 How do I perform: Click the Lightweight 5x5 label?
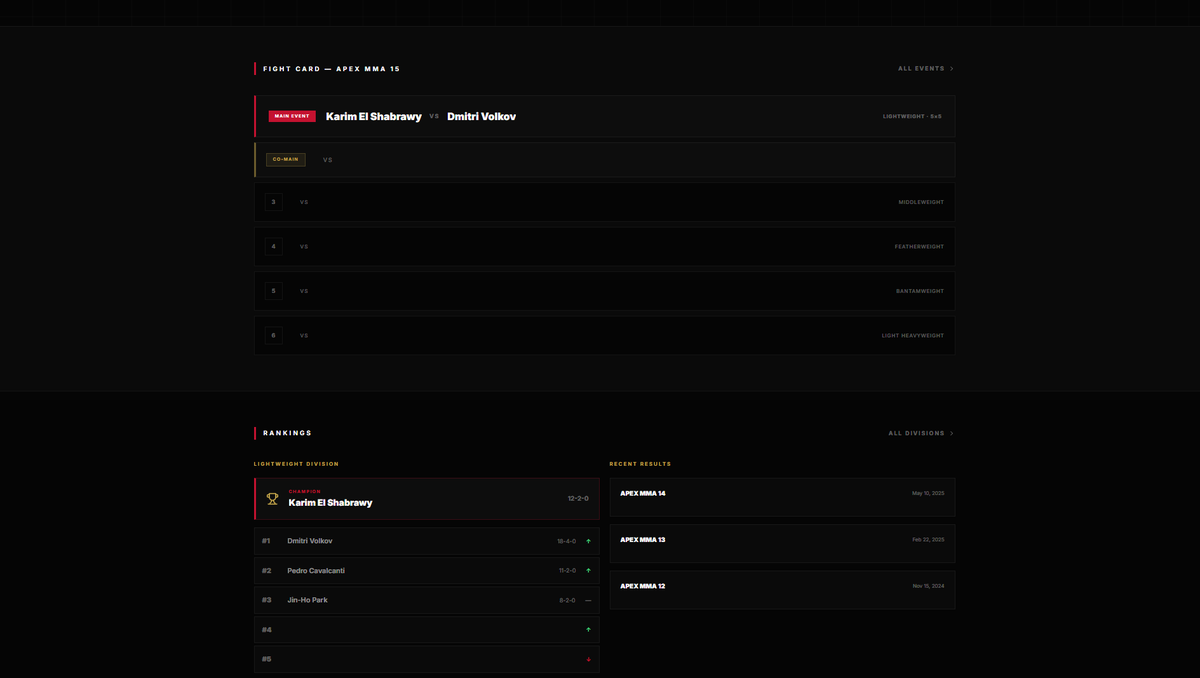coord(912,116)
